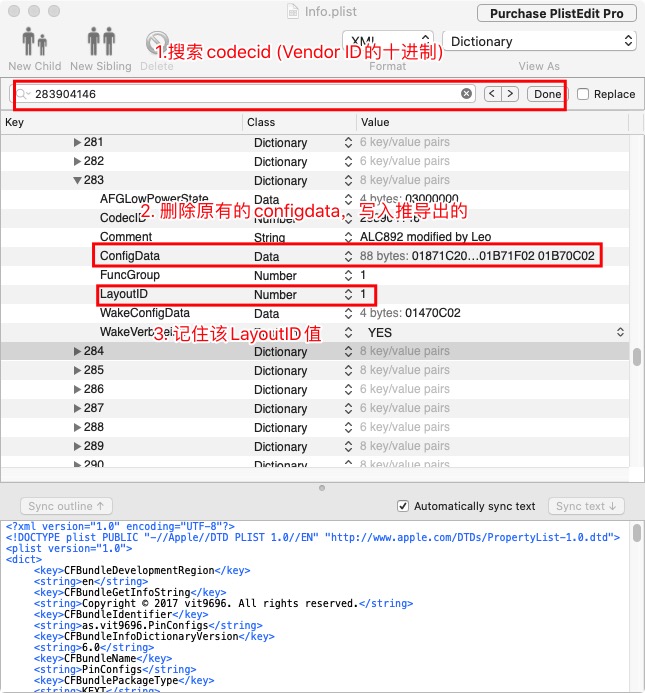Click the Done button in search bar

(547, 94)
